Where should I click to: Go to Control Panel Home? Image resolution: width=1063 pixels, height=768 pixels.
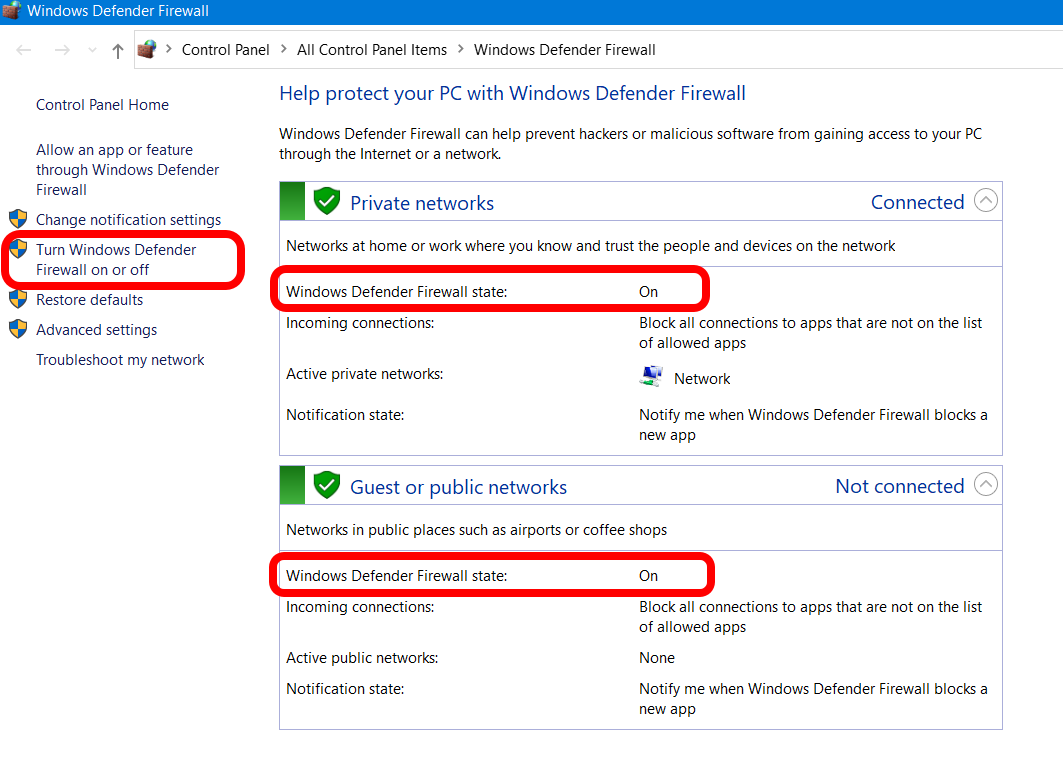[102, 104]
